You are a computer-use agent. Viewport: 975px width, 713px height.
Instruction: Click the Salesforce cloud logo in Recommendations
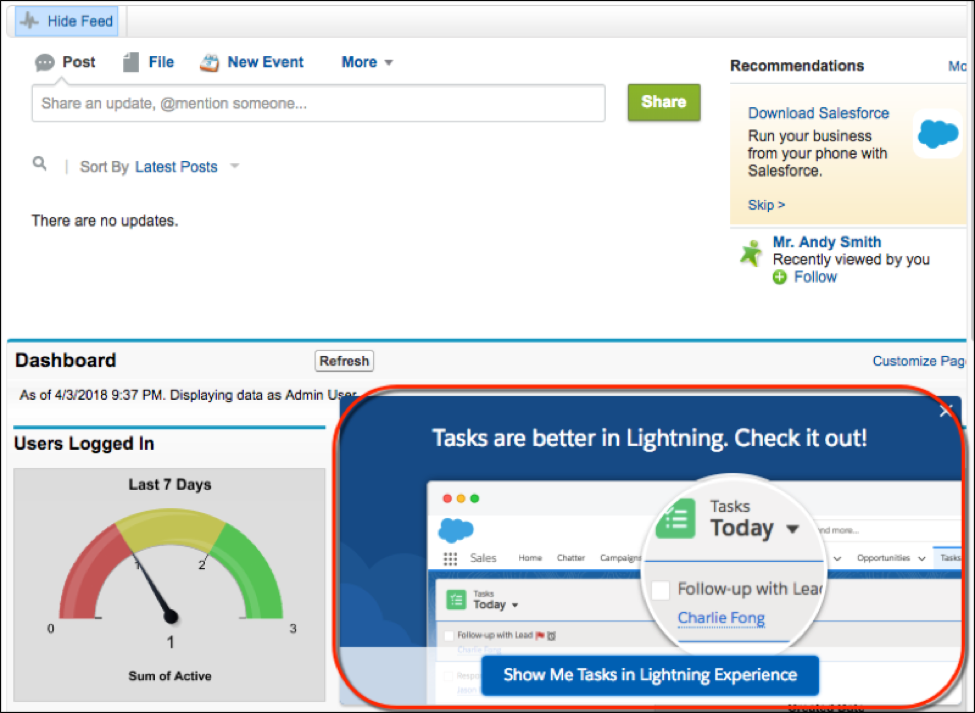pyautogui.click(x=937, y=133)
